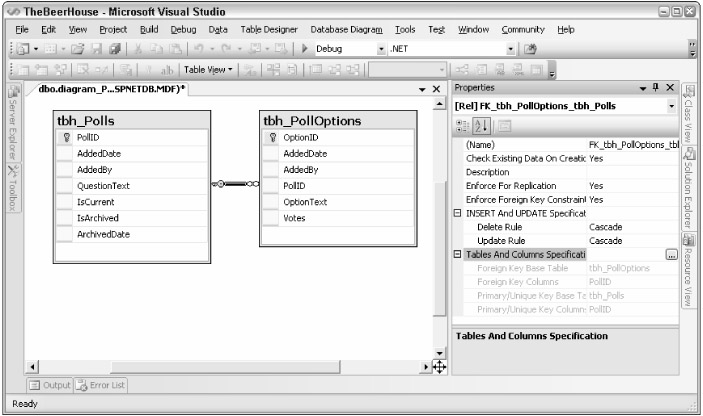The image size is (703, 416).
Task: Click the diagram pan navigation icon
Action: click(x=438, y=367)
